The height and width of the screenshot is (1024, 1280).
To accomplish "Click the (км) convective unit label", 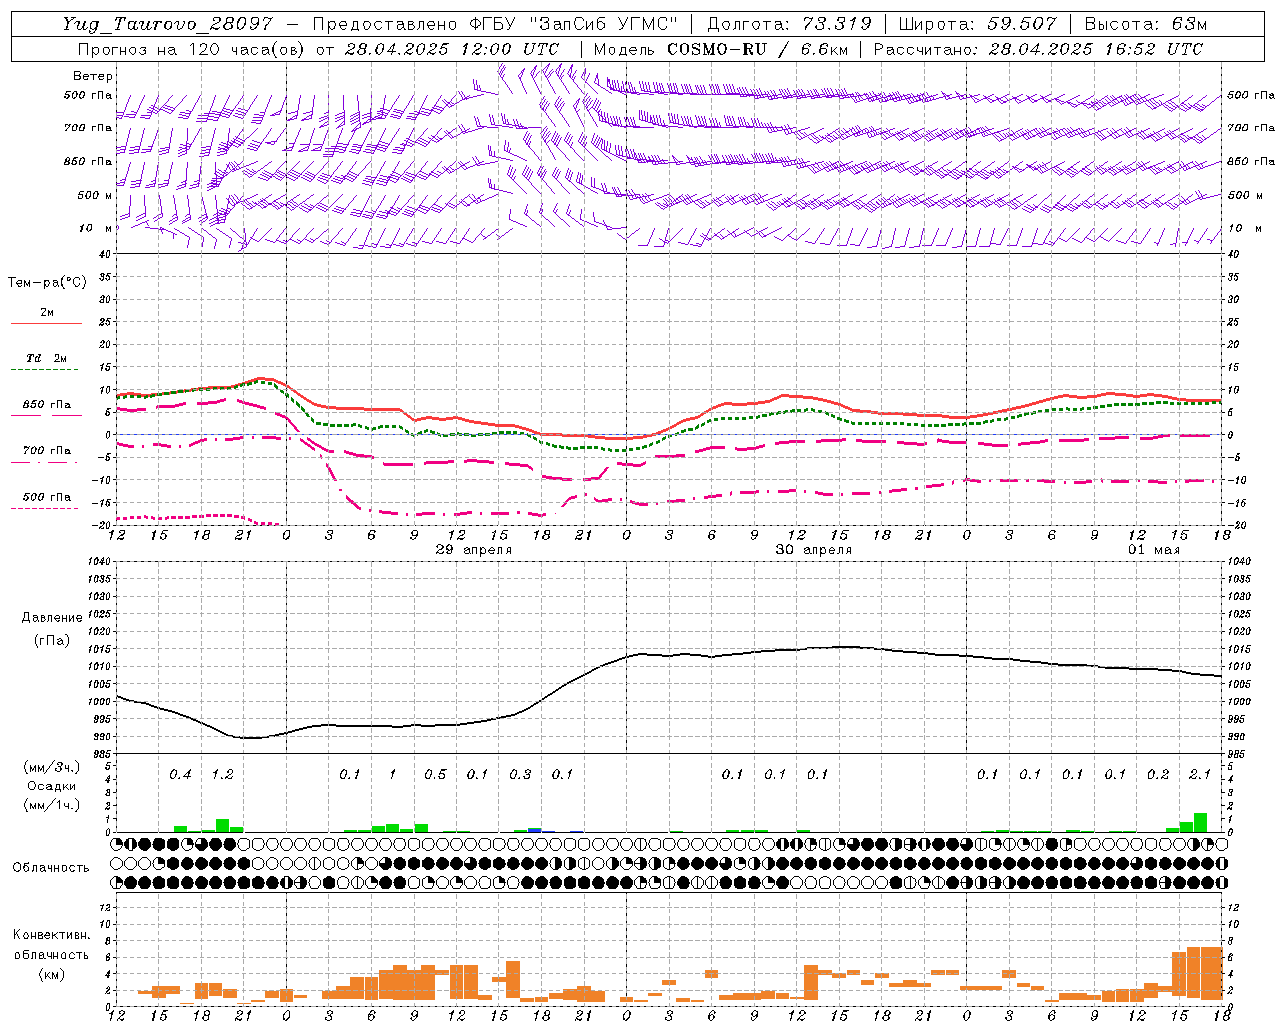I will 51,974.
